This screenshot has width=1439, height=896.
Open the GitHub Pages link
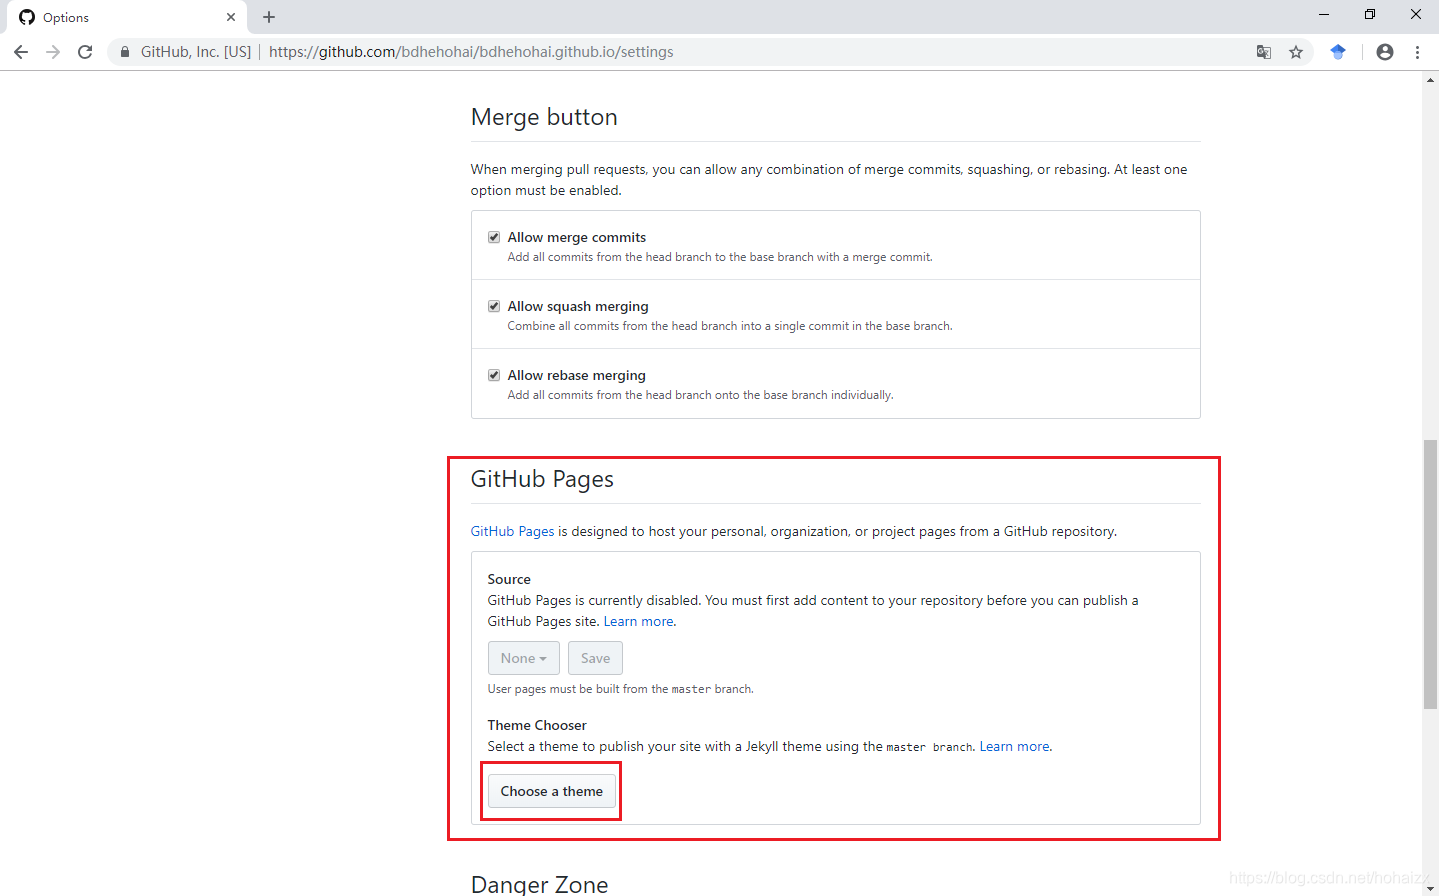tap(512, 531)
